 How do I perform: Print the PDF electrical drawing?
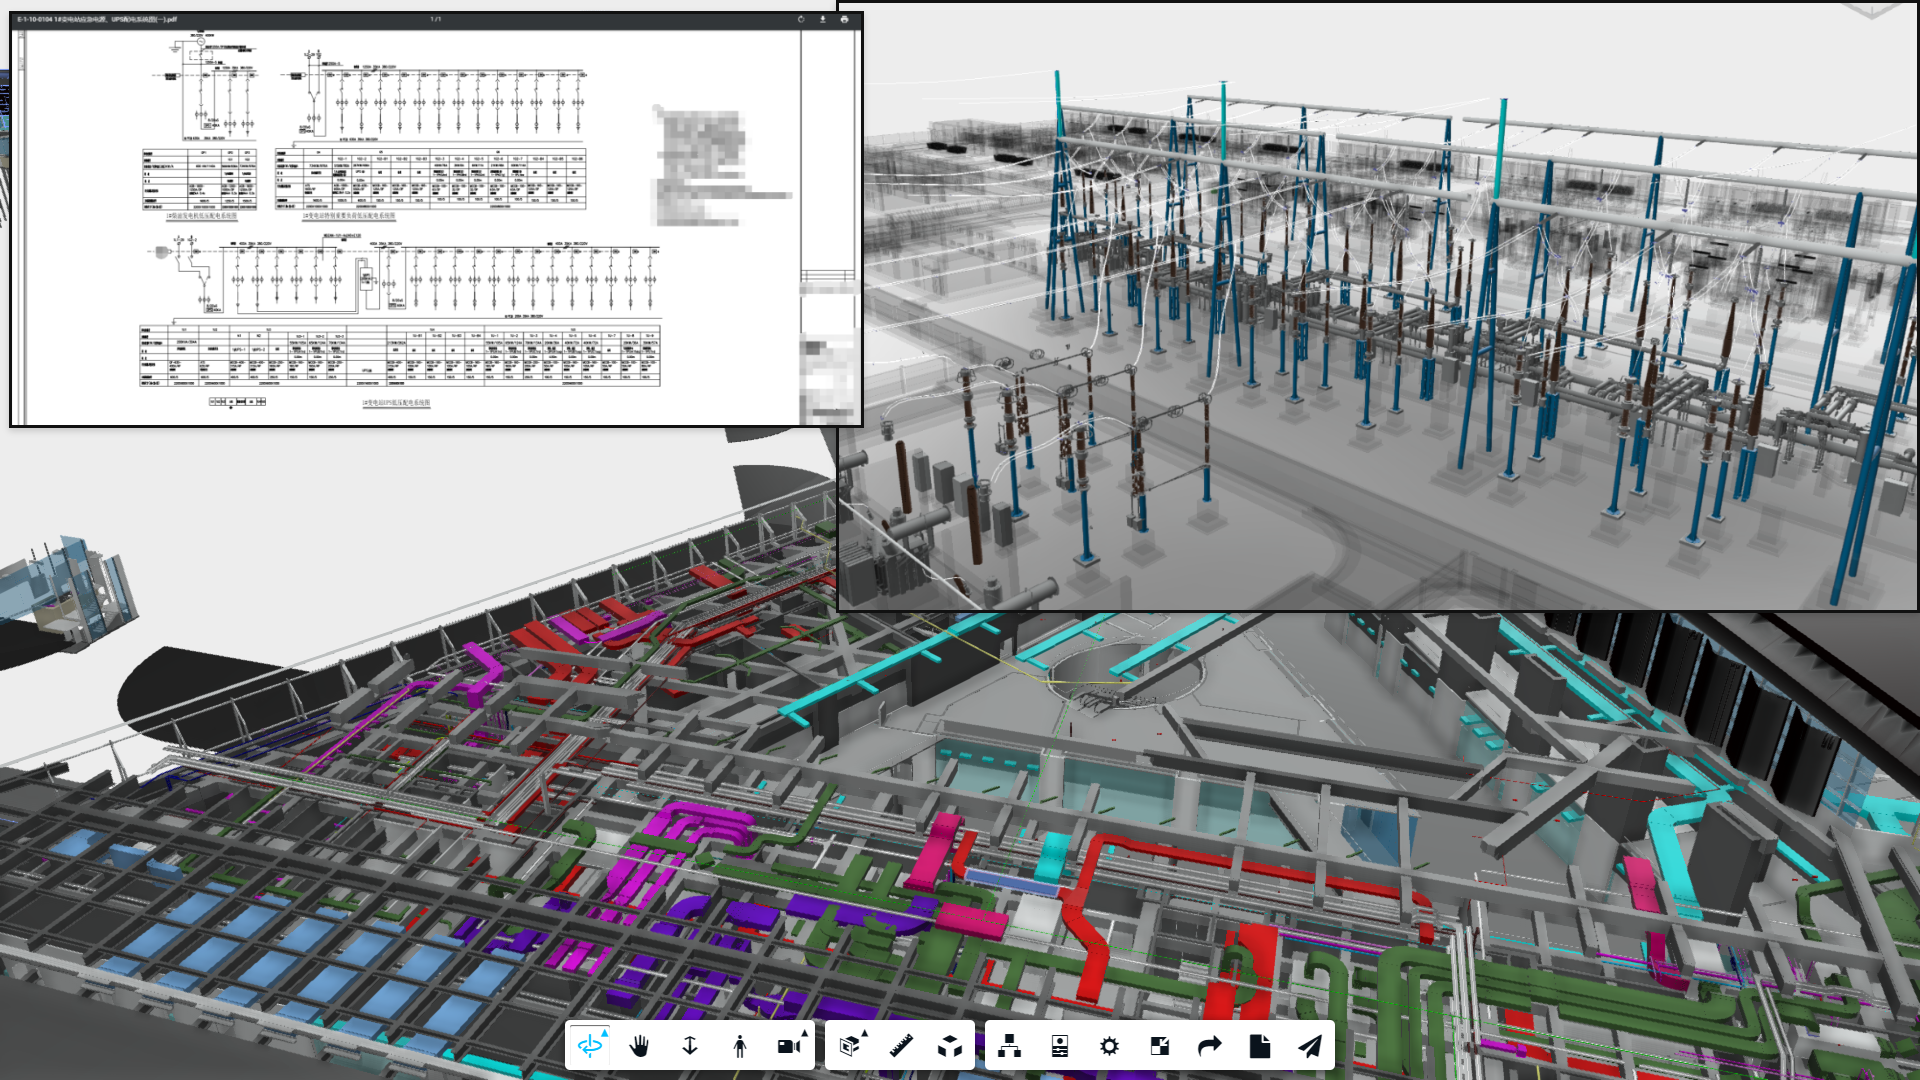845,19
